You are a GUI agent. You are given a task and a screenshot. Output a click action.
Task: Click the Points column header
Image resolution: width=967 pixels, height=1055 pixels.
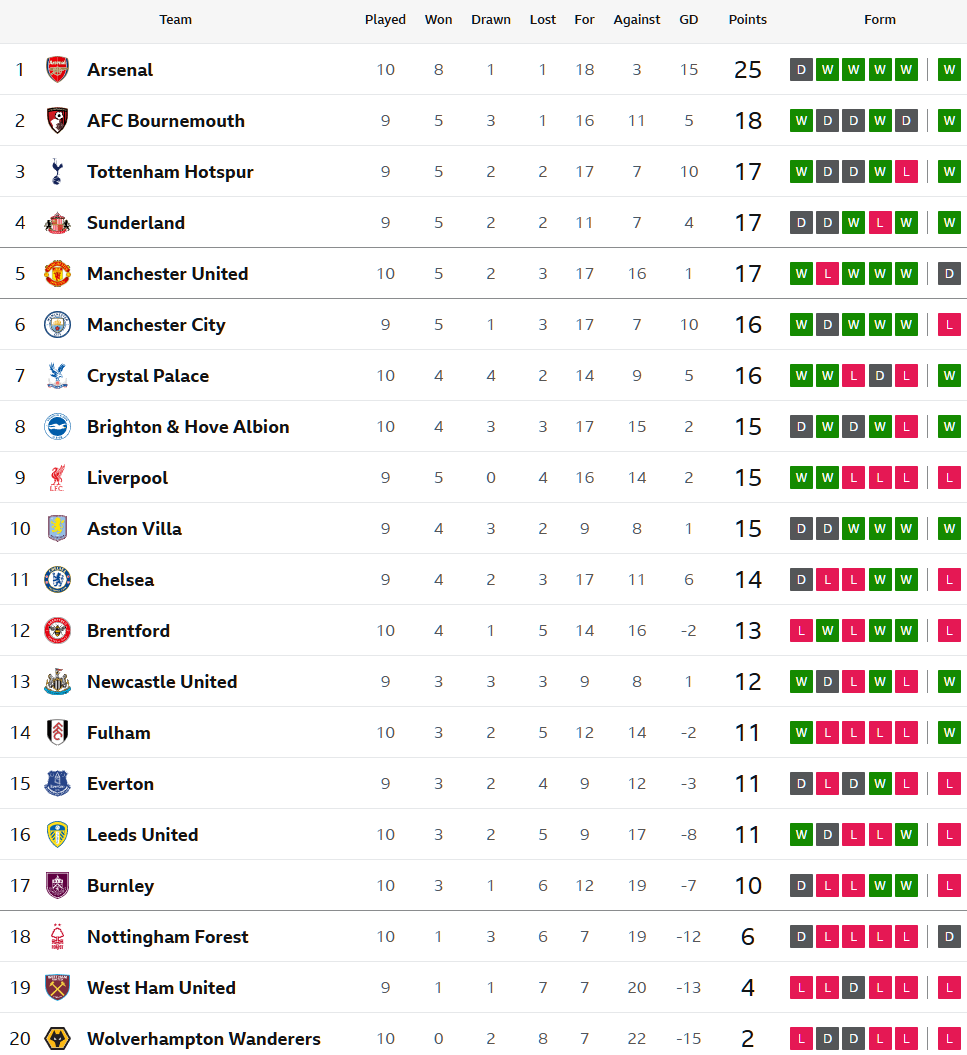[748, 20]
